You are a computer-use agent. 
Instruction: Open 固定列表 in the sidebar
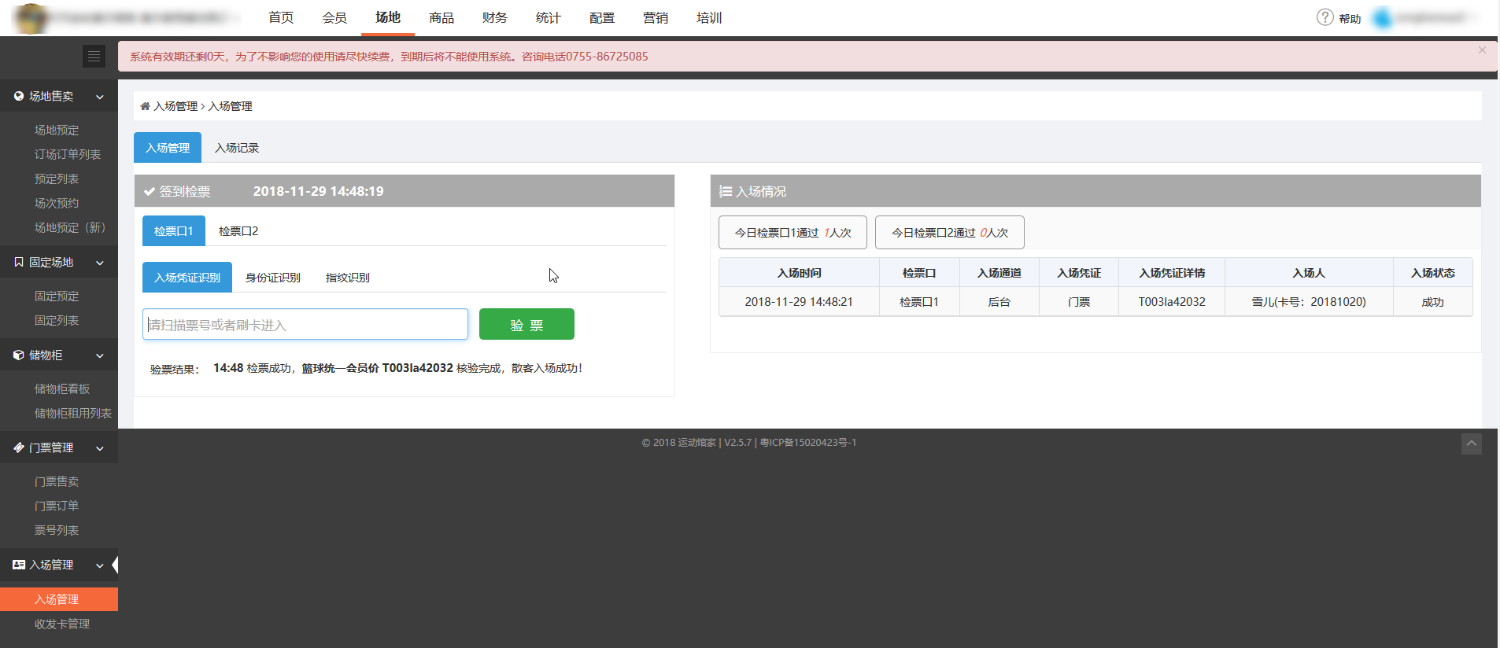pos(57,321)
